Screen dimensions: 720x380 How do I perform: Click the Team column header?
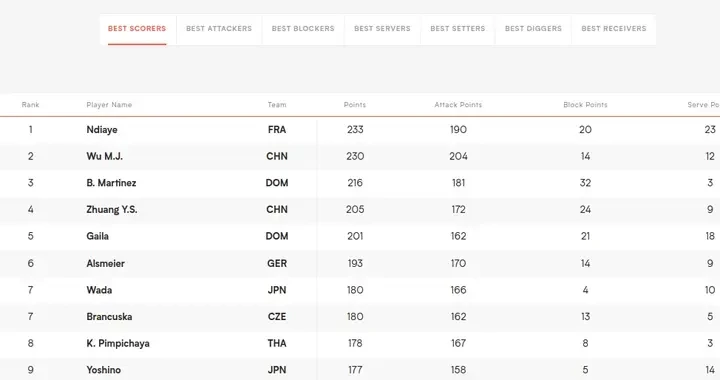[277, 105]
